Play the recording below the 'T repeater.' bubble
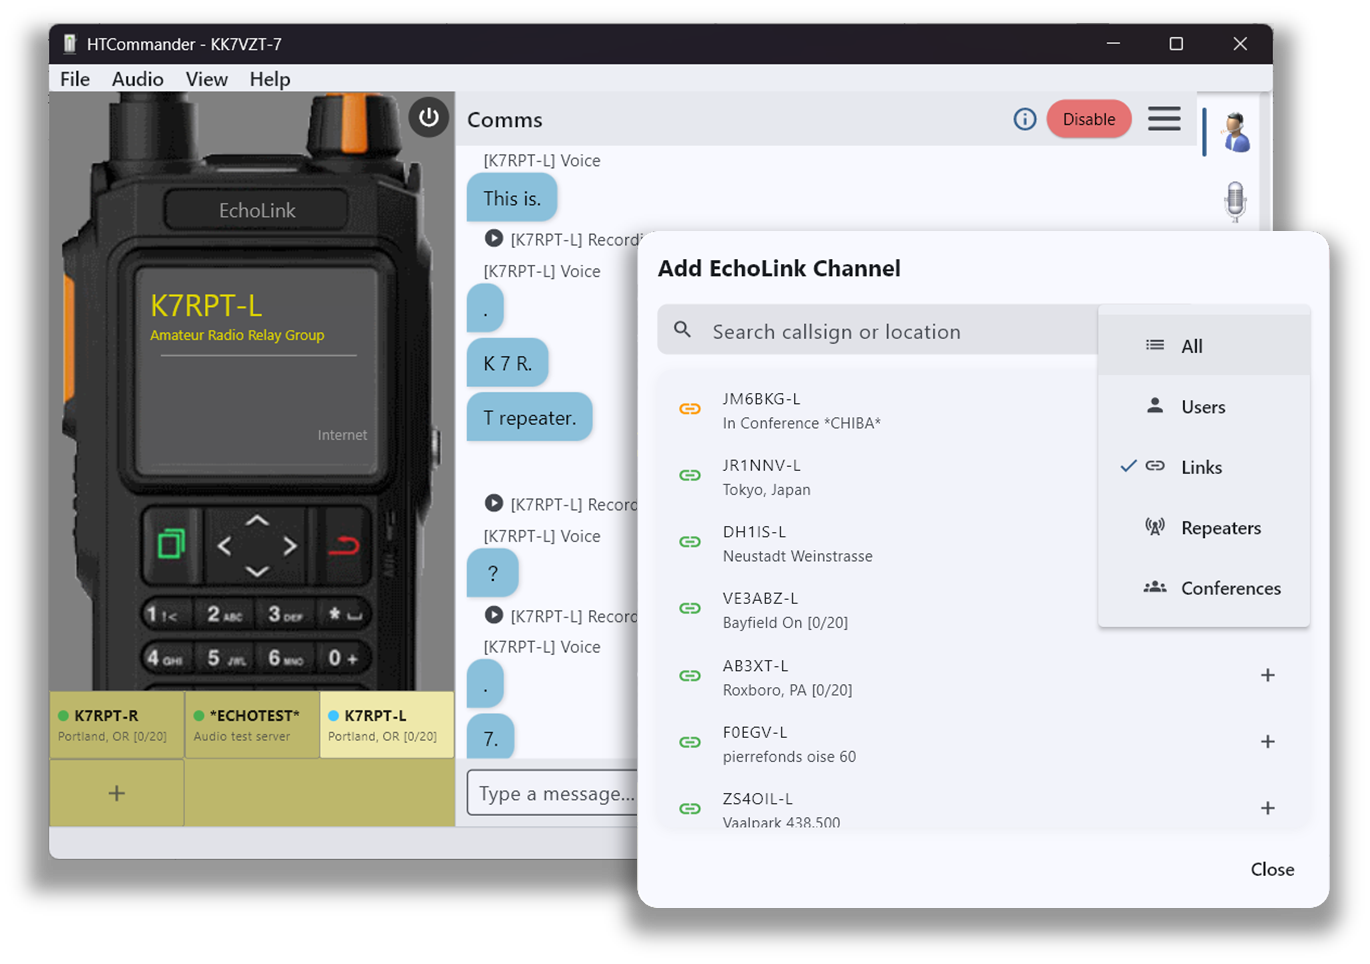The height and width of the screenshot is (964, 1370). pyautogui.click(x=494, y=503)
